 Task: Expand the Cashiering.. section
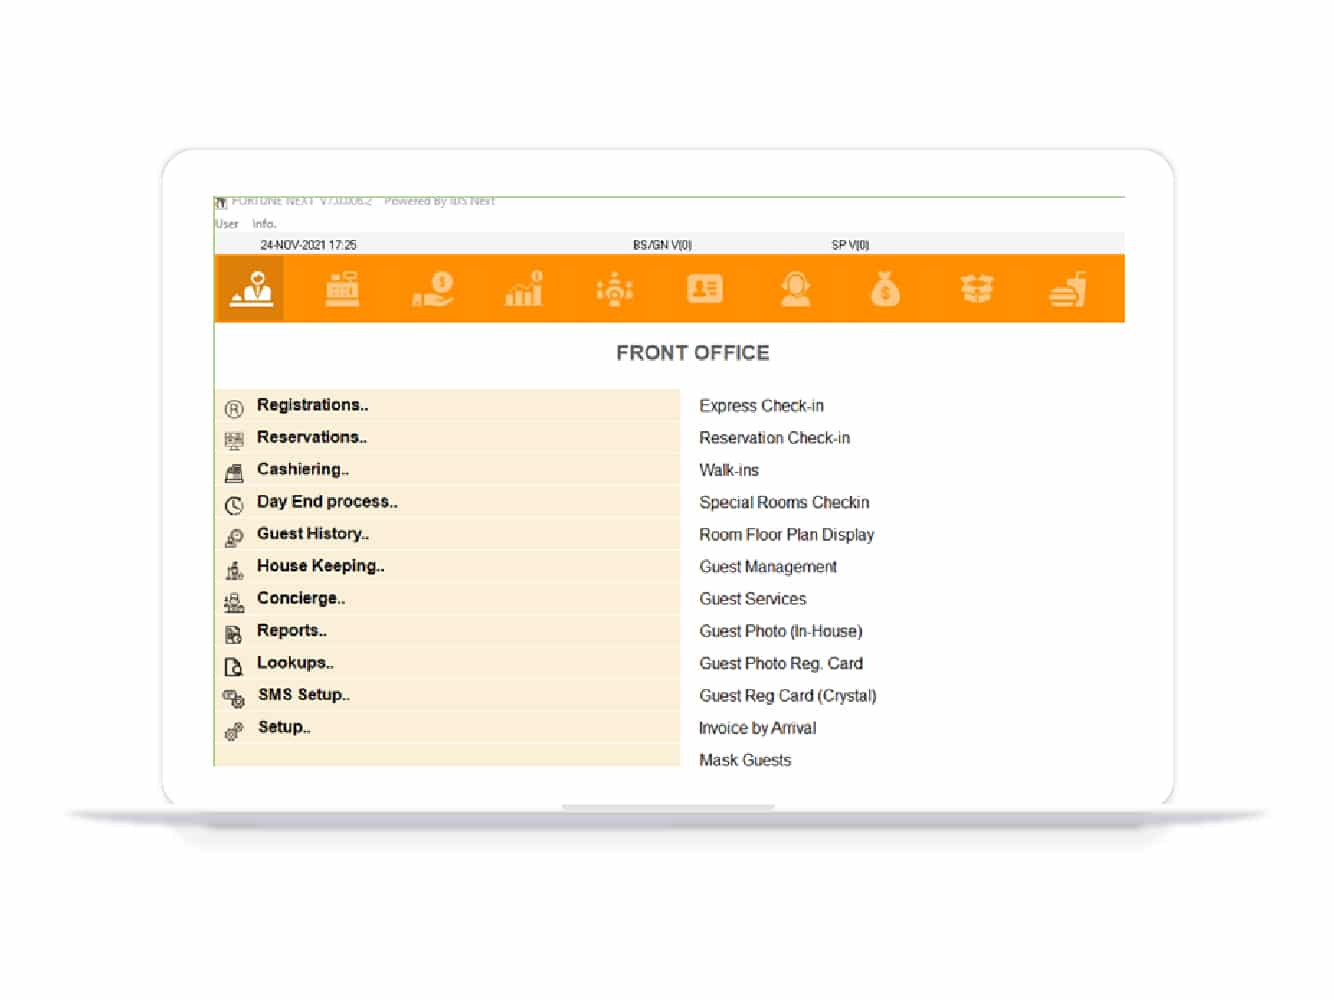[x=302, y=469]
